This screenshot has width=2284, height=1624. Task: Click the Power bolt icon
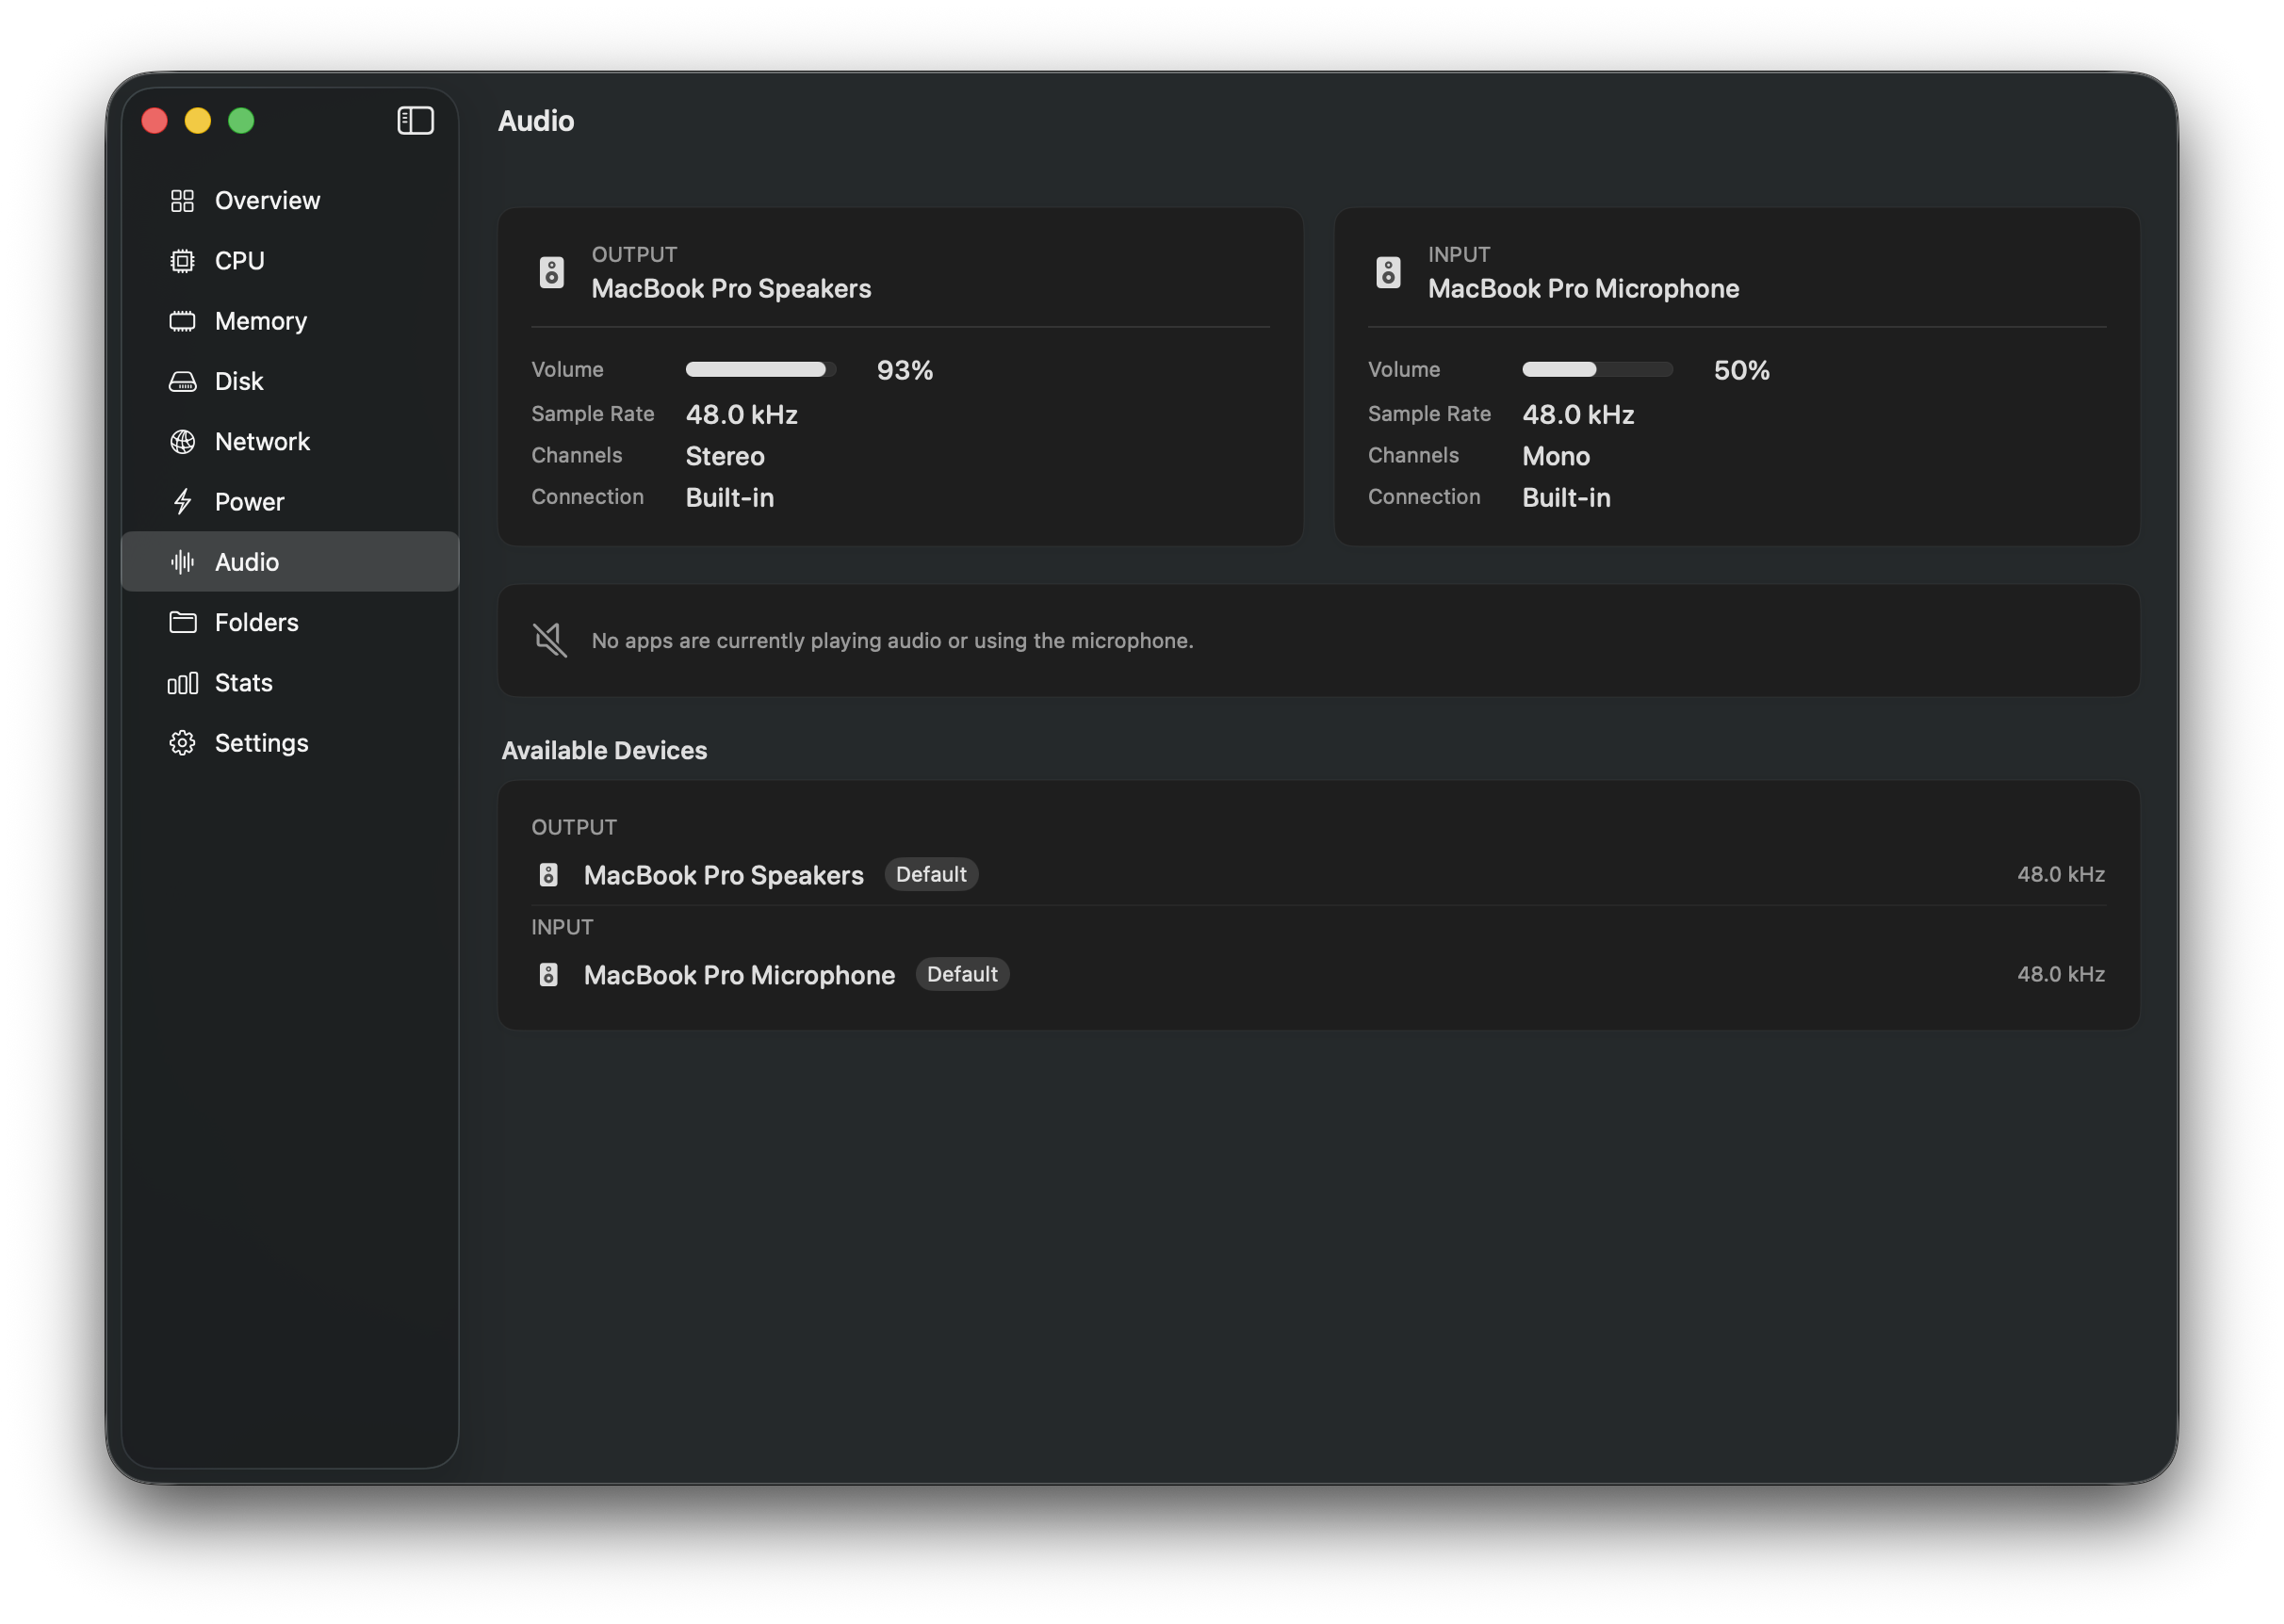click(x=182, y=502)
